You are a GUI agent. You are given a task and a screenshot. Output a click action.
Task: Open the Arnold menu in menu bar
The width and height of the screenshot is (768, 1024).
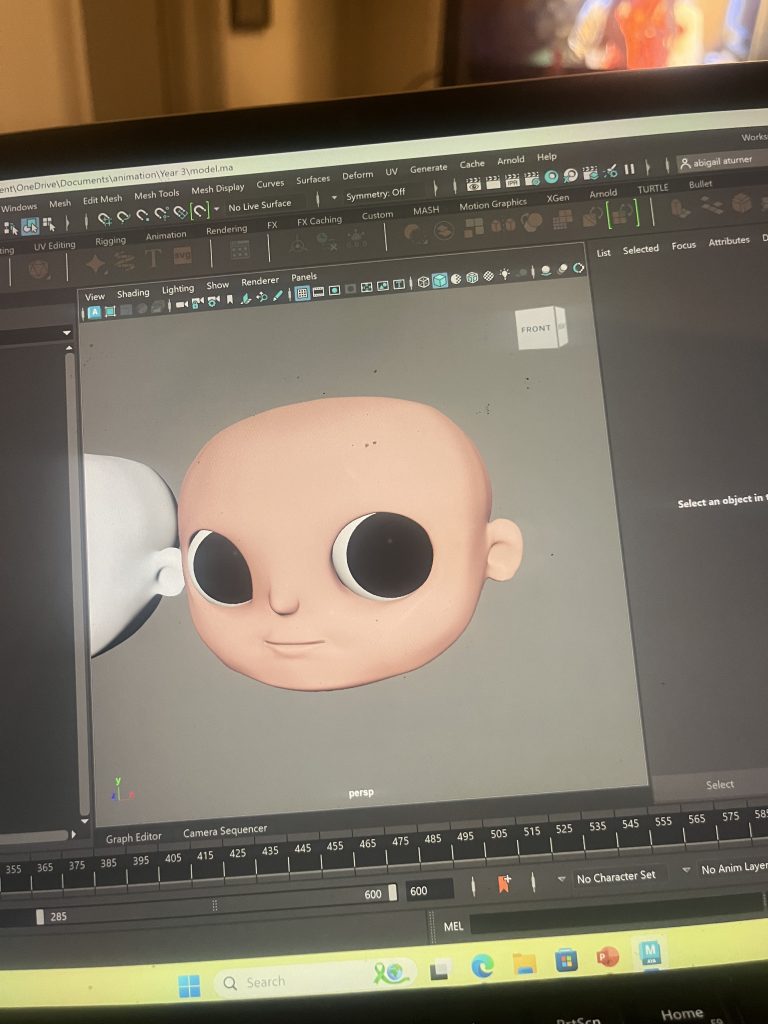tap(511, 160)
